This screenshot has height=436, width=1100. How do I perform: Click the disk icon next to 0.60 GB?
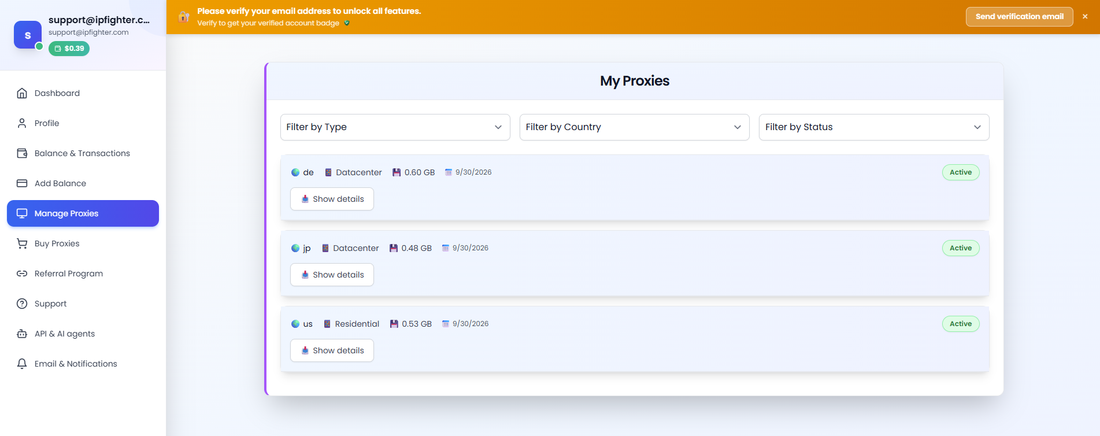(396, 172)
